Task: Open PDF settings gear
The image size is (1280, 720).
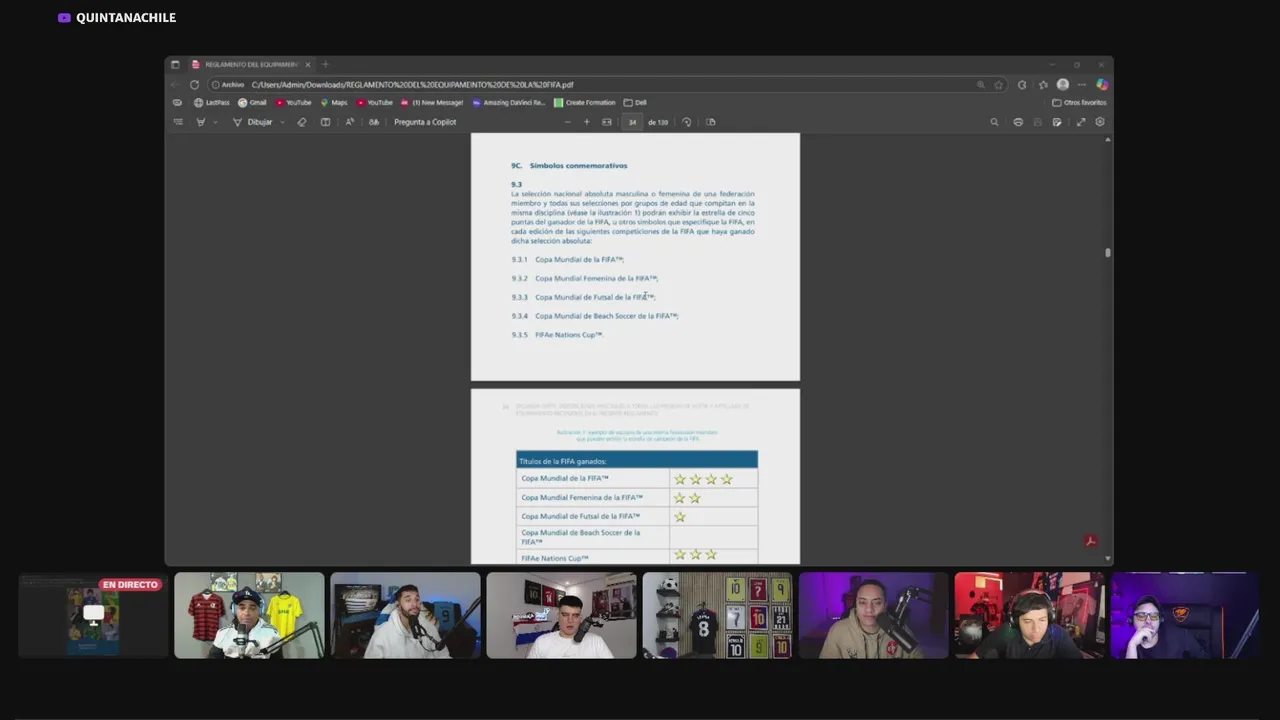Action: tap(1100, 122)
